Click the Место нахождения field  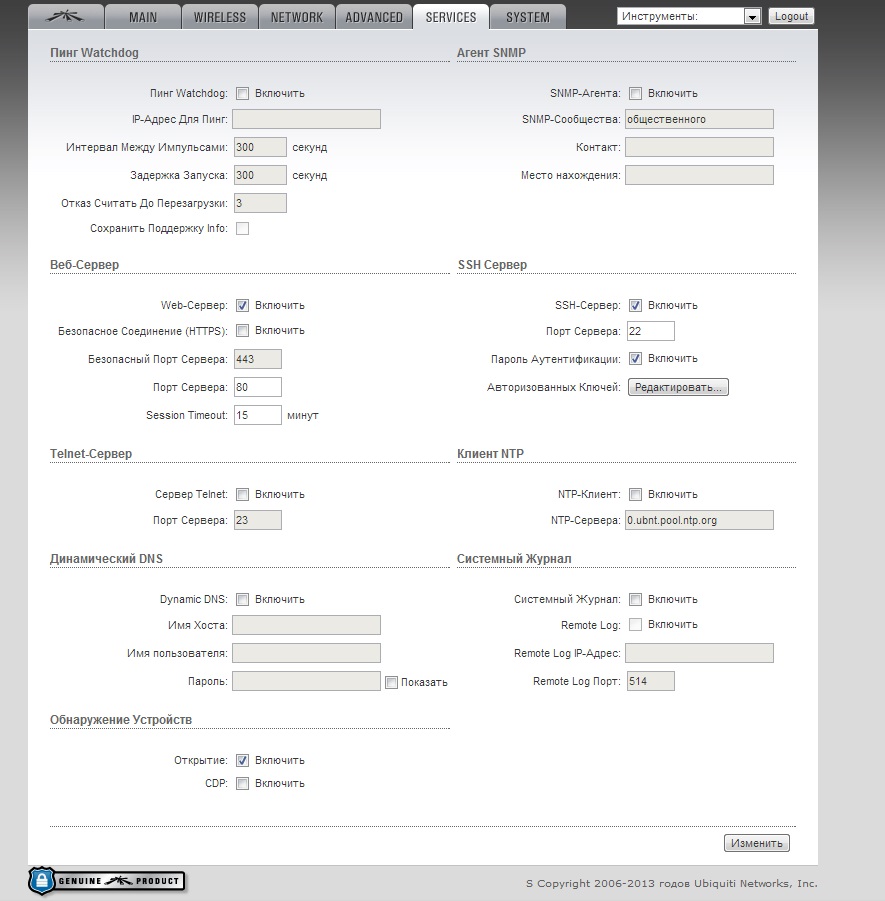699,175
